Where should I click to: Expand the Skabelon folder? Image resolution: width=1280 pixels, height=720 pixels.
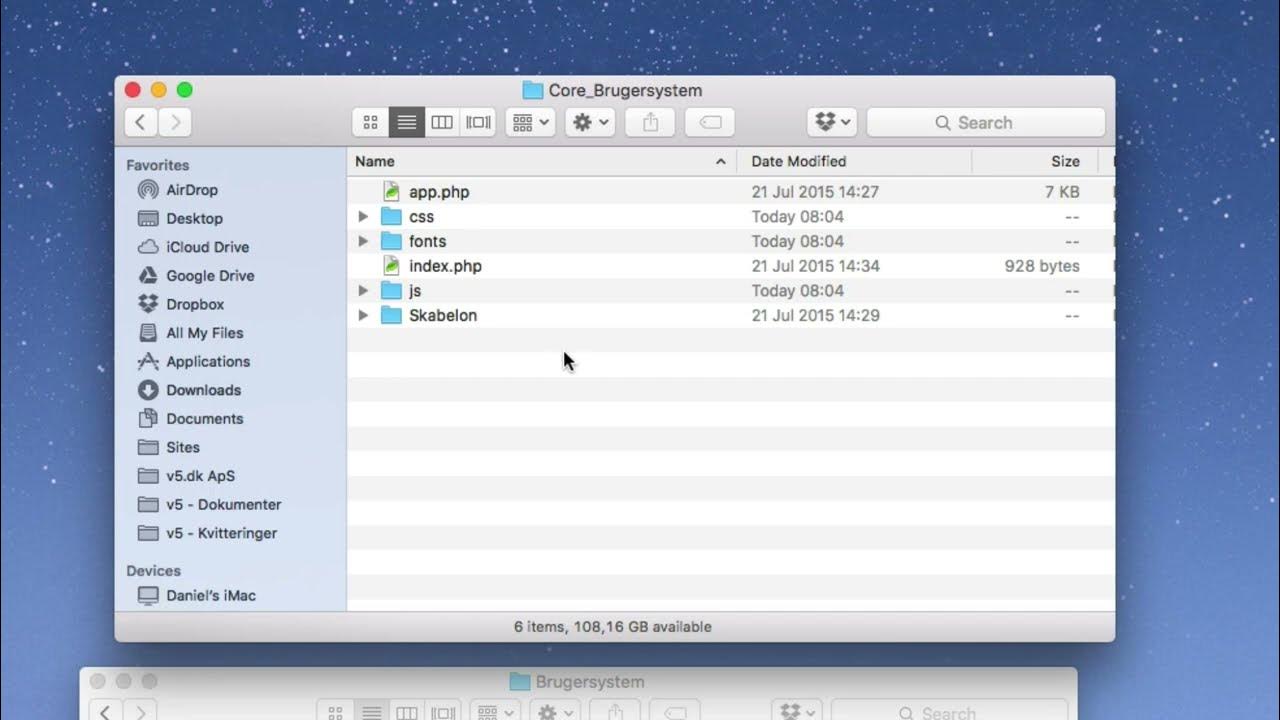click(363, 315)
